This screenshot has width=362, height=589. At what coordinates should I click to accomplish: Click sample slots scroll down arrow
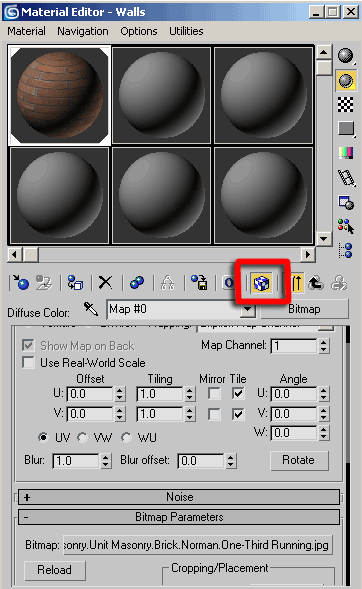[324, 238]
